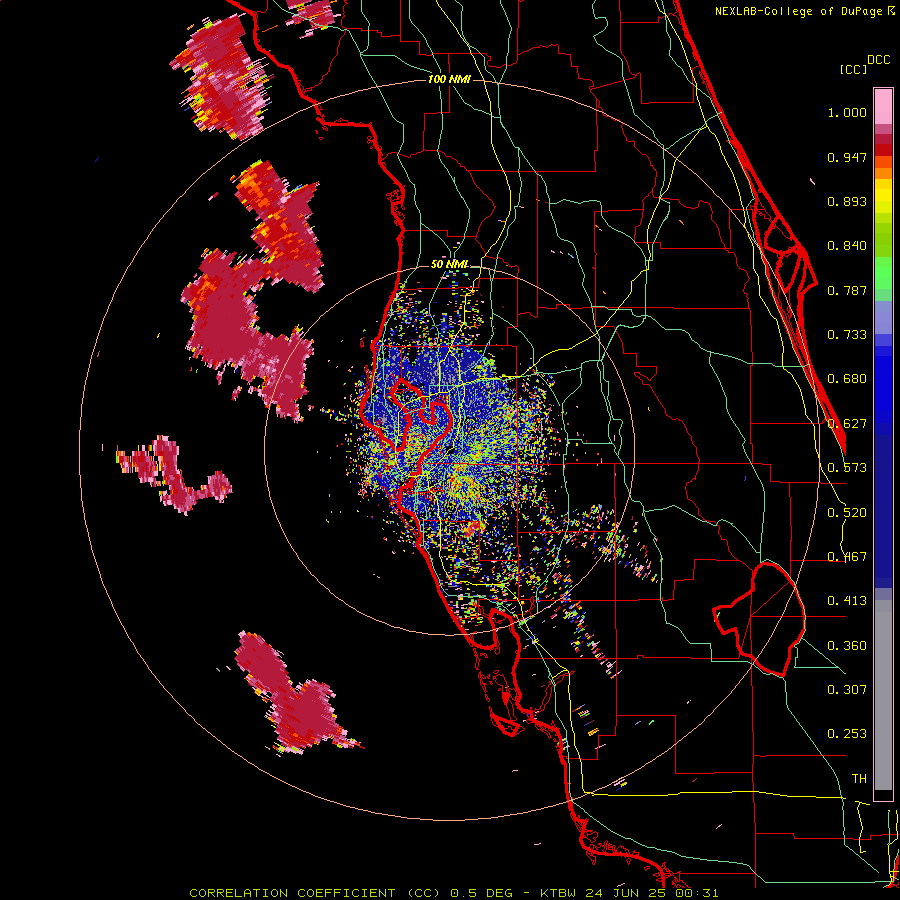Click the TH threshold label on scale
This screenshot has width=900, height=900.
(x=859, y=779)
